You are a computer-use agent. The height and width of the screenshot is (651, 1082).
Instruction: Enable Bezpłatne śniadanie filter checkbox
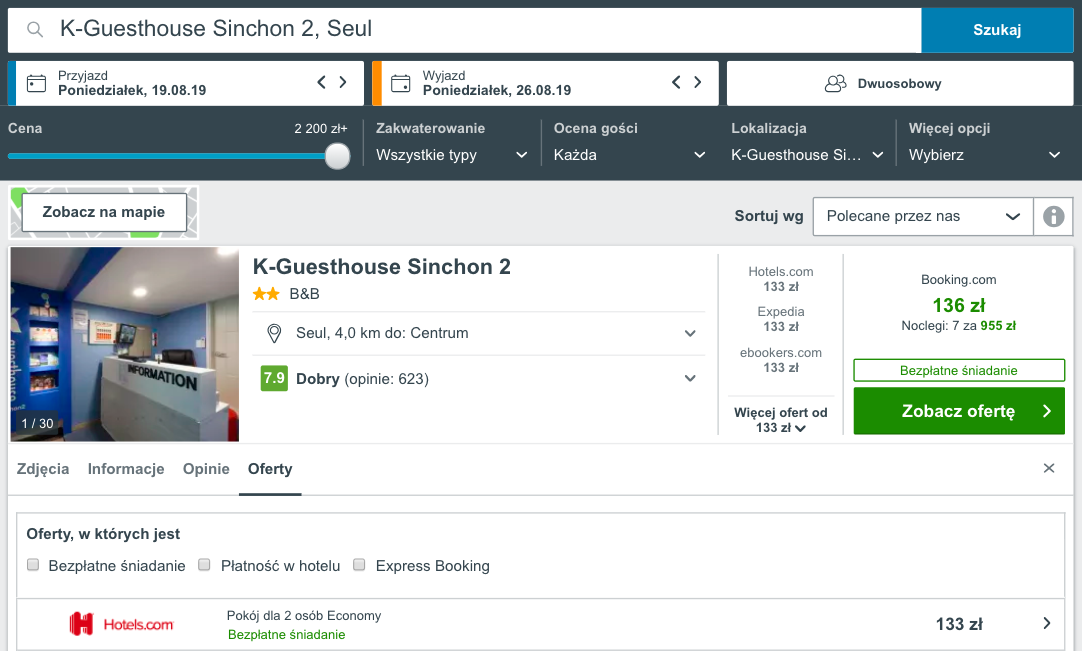click(33, 565)
